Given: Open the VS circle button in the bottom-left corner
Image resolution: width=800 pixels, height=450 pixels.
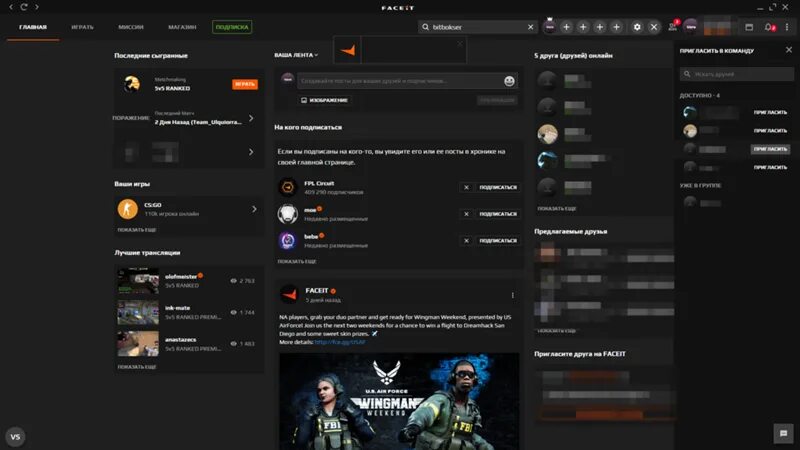Looking at the screenshot, I should [x=15, y=437].
